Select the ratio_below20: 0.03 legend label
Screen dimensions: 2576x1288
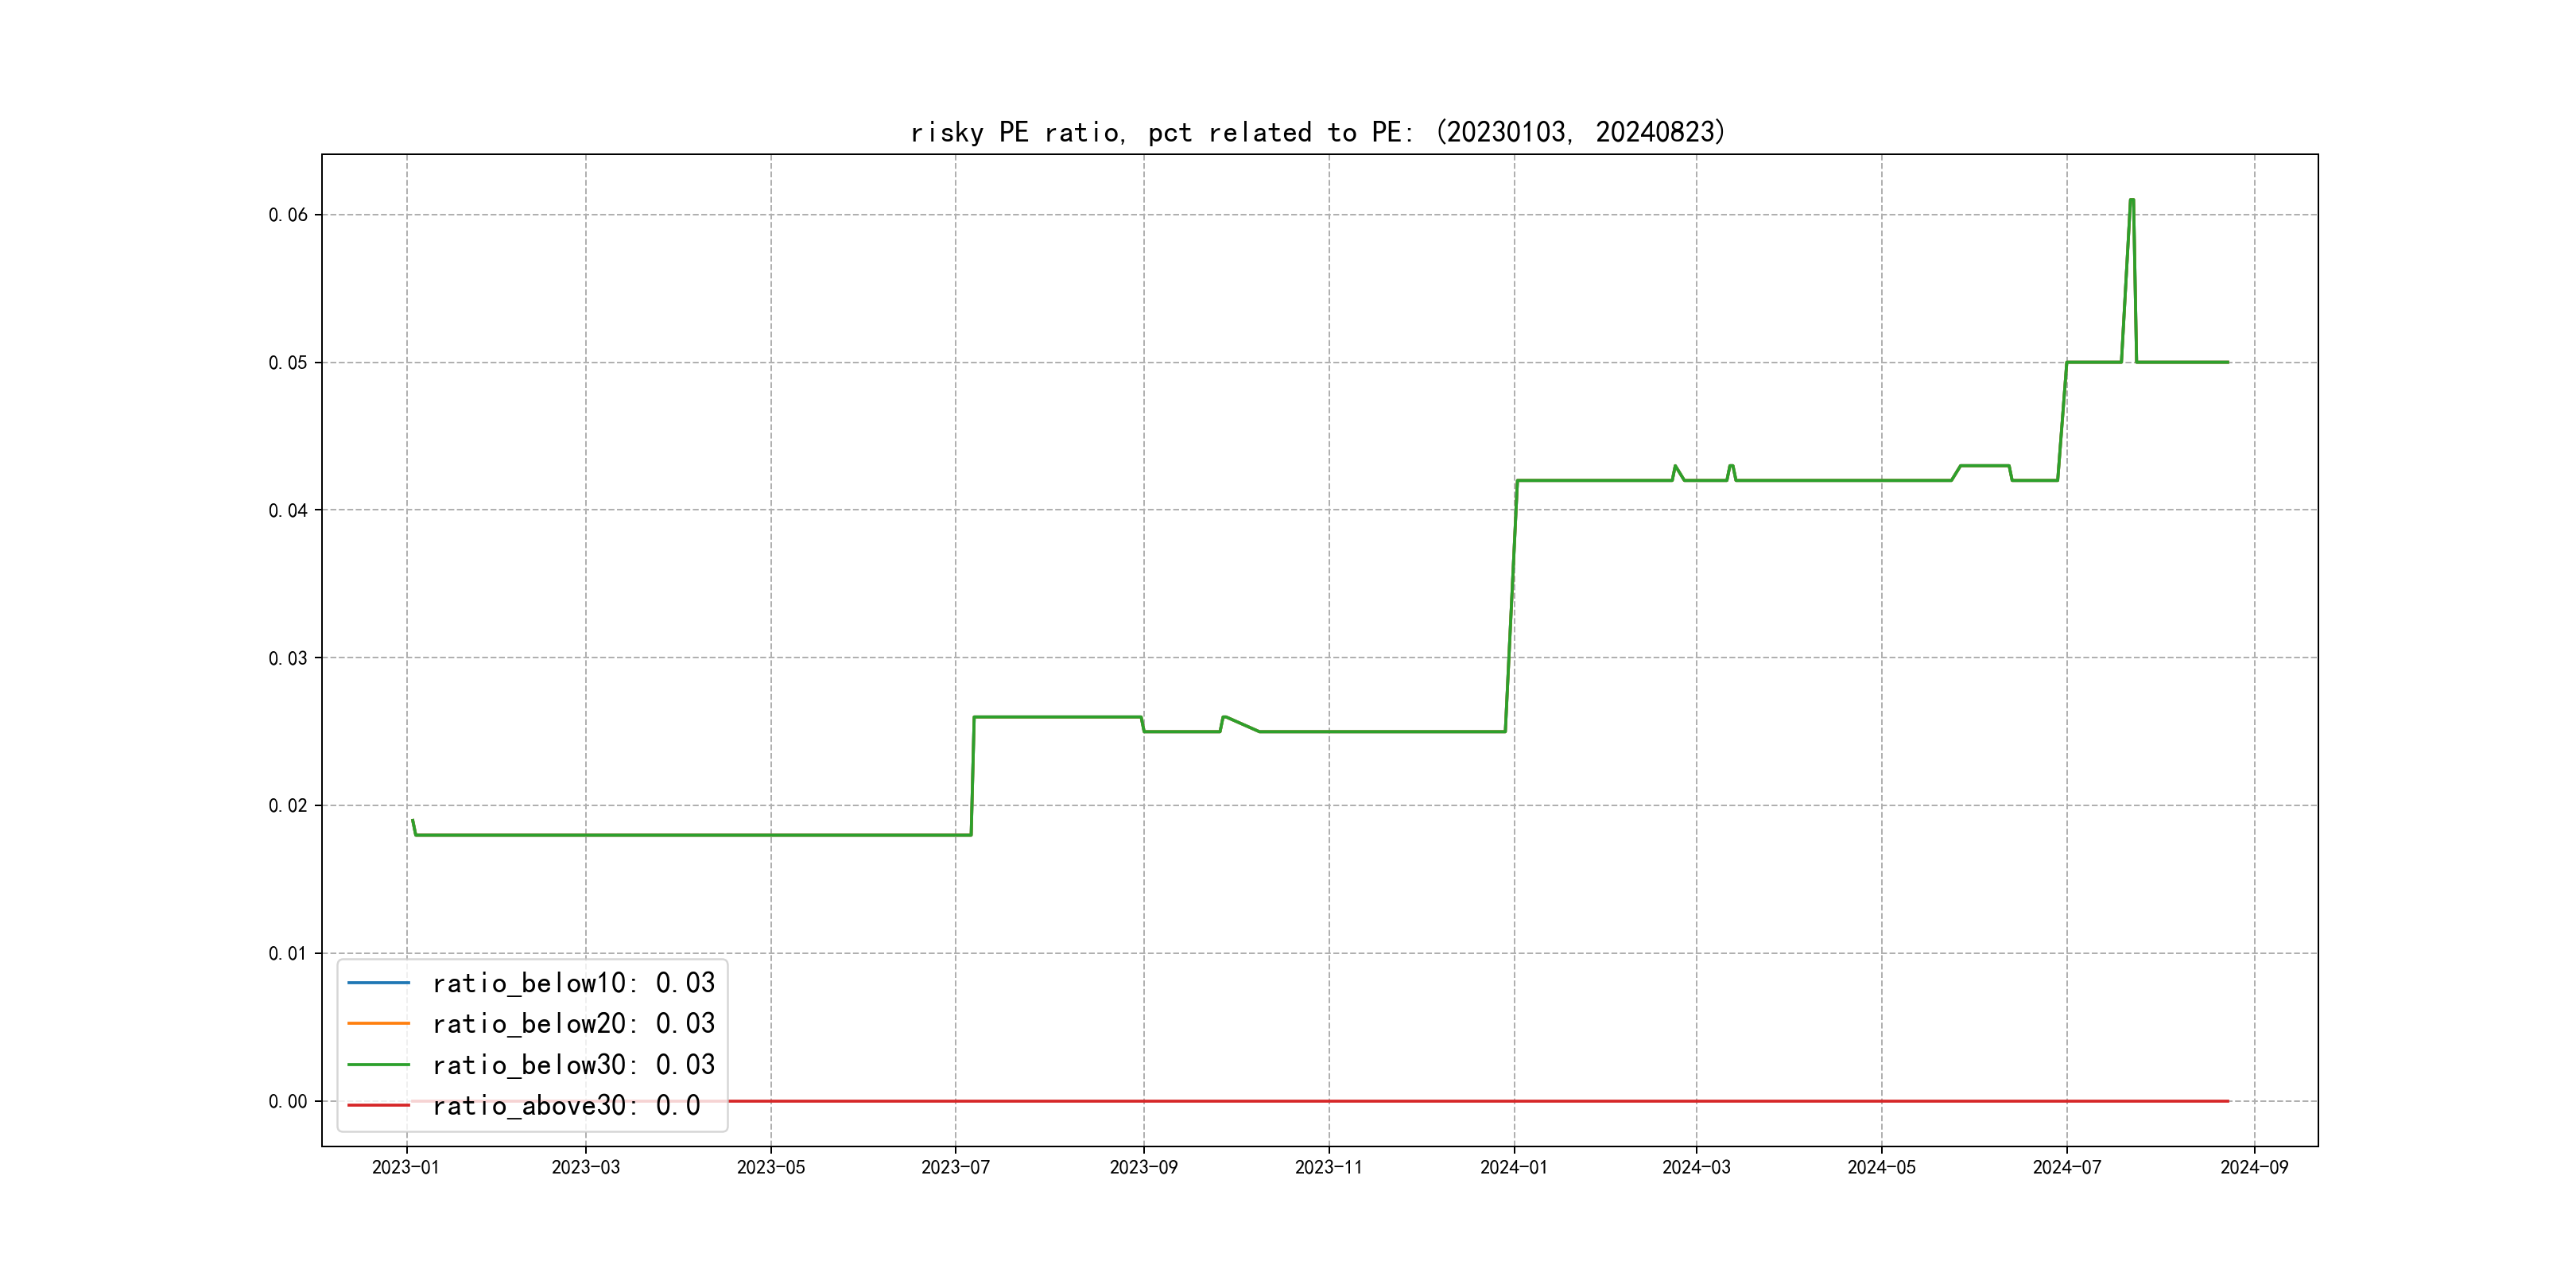pos(573,1023)
